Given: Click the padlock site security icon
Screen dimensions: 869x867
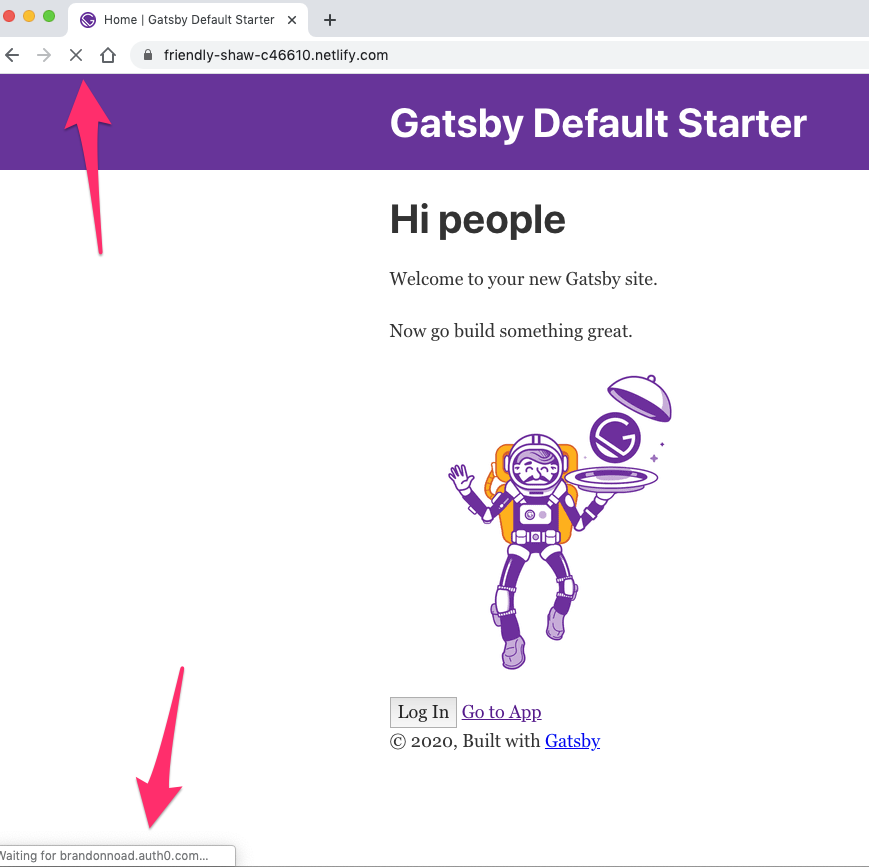Looking at the screenshot, I should pos(147,55).
